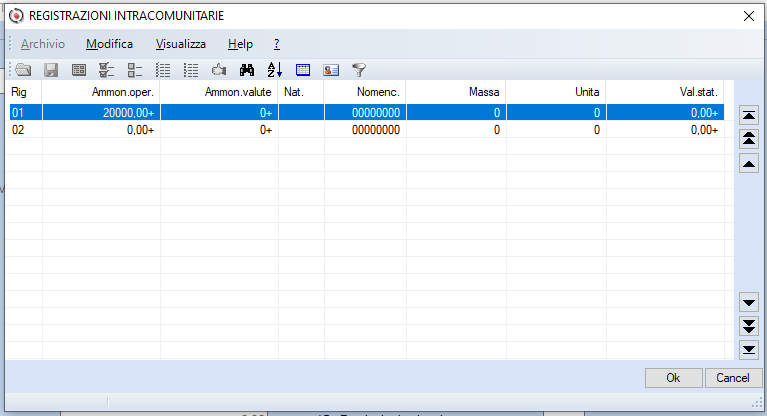Screen dimensions: 767x416
Task: Click the Ammon.oper. column header
Action: coord(101,92)
